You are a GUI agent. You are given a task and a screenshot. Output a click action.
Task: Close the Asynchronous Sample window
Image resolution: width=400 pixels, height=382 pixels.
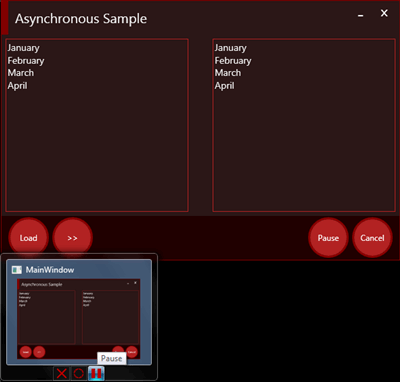point(384,13)
